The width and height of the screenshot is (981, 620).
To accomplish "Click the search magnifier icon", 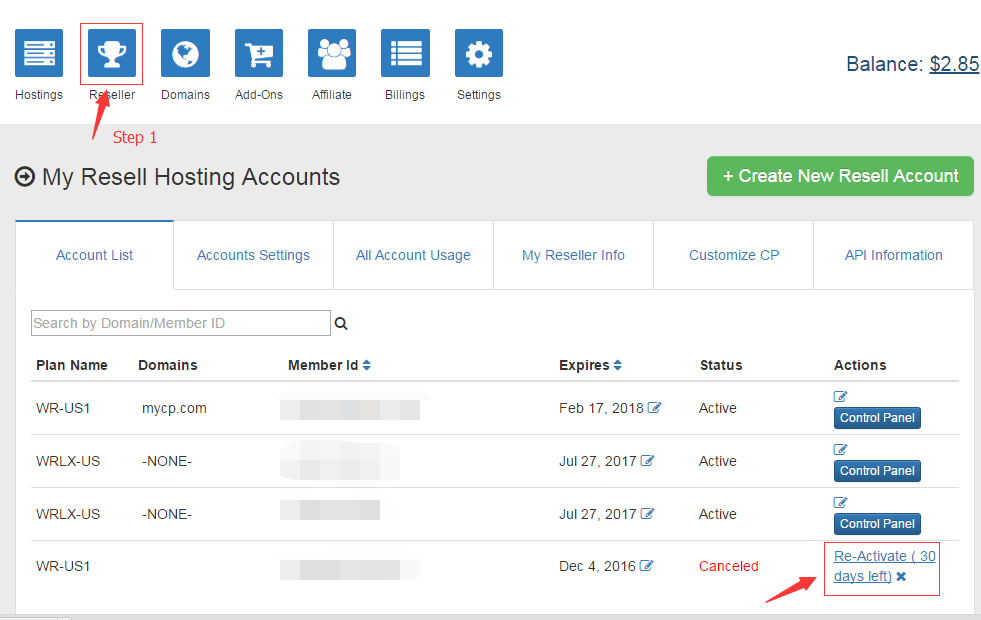I will click(x=341, y=324).
